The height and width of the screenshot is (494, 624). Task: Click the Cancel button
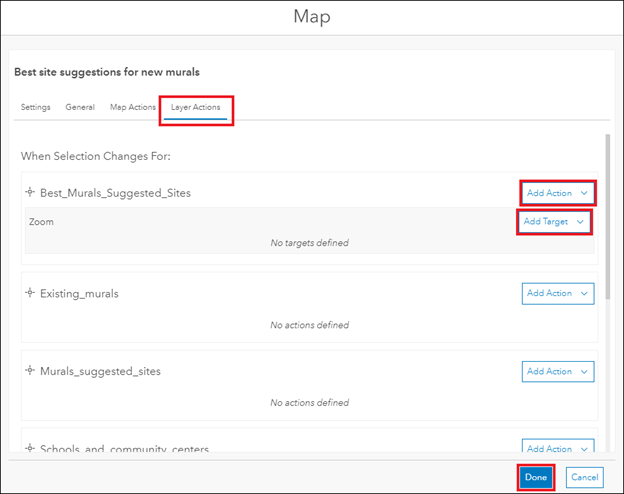coord(585,477)
